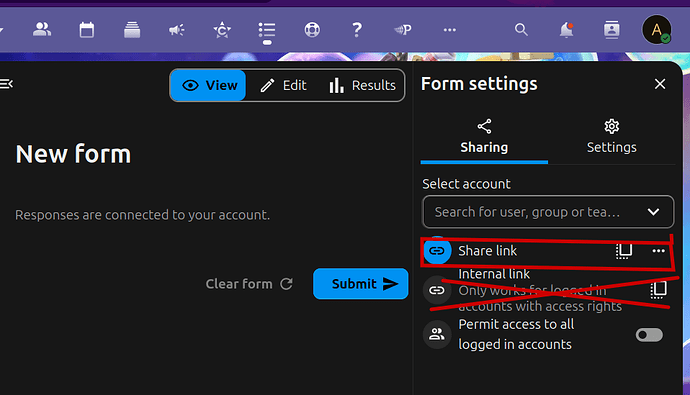Open the lifebuoy support icon

click(x=312, y=30)
